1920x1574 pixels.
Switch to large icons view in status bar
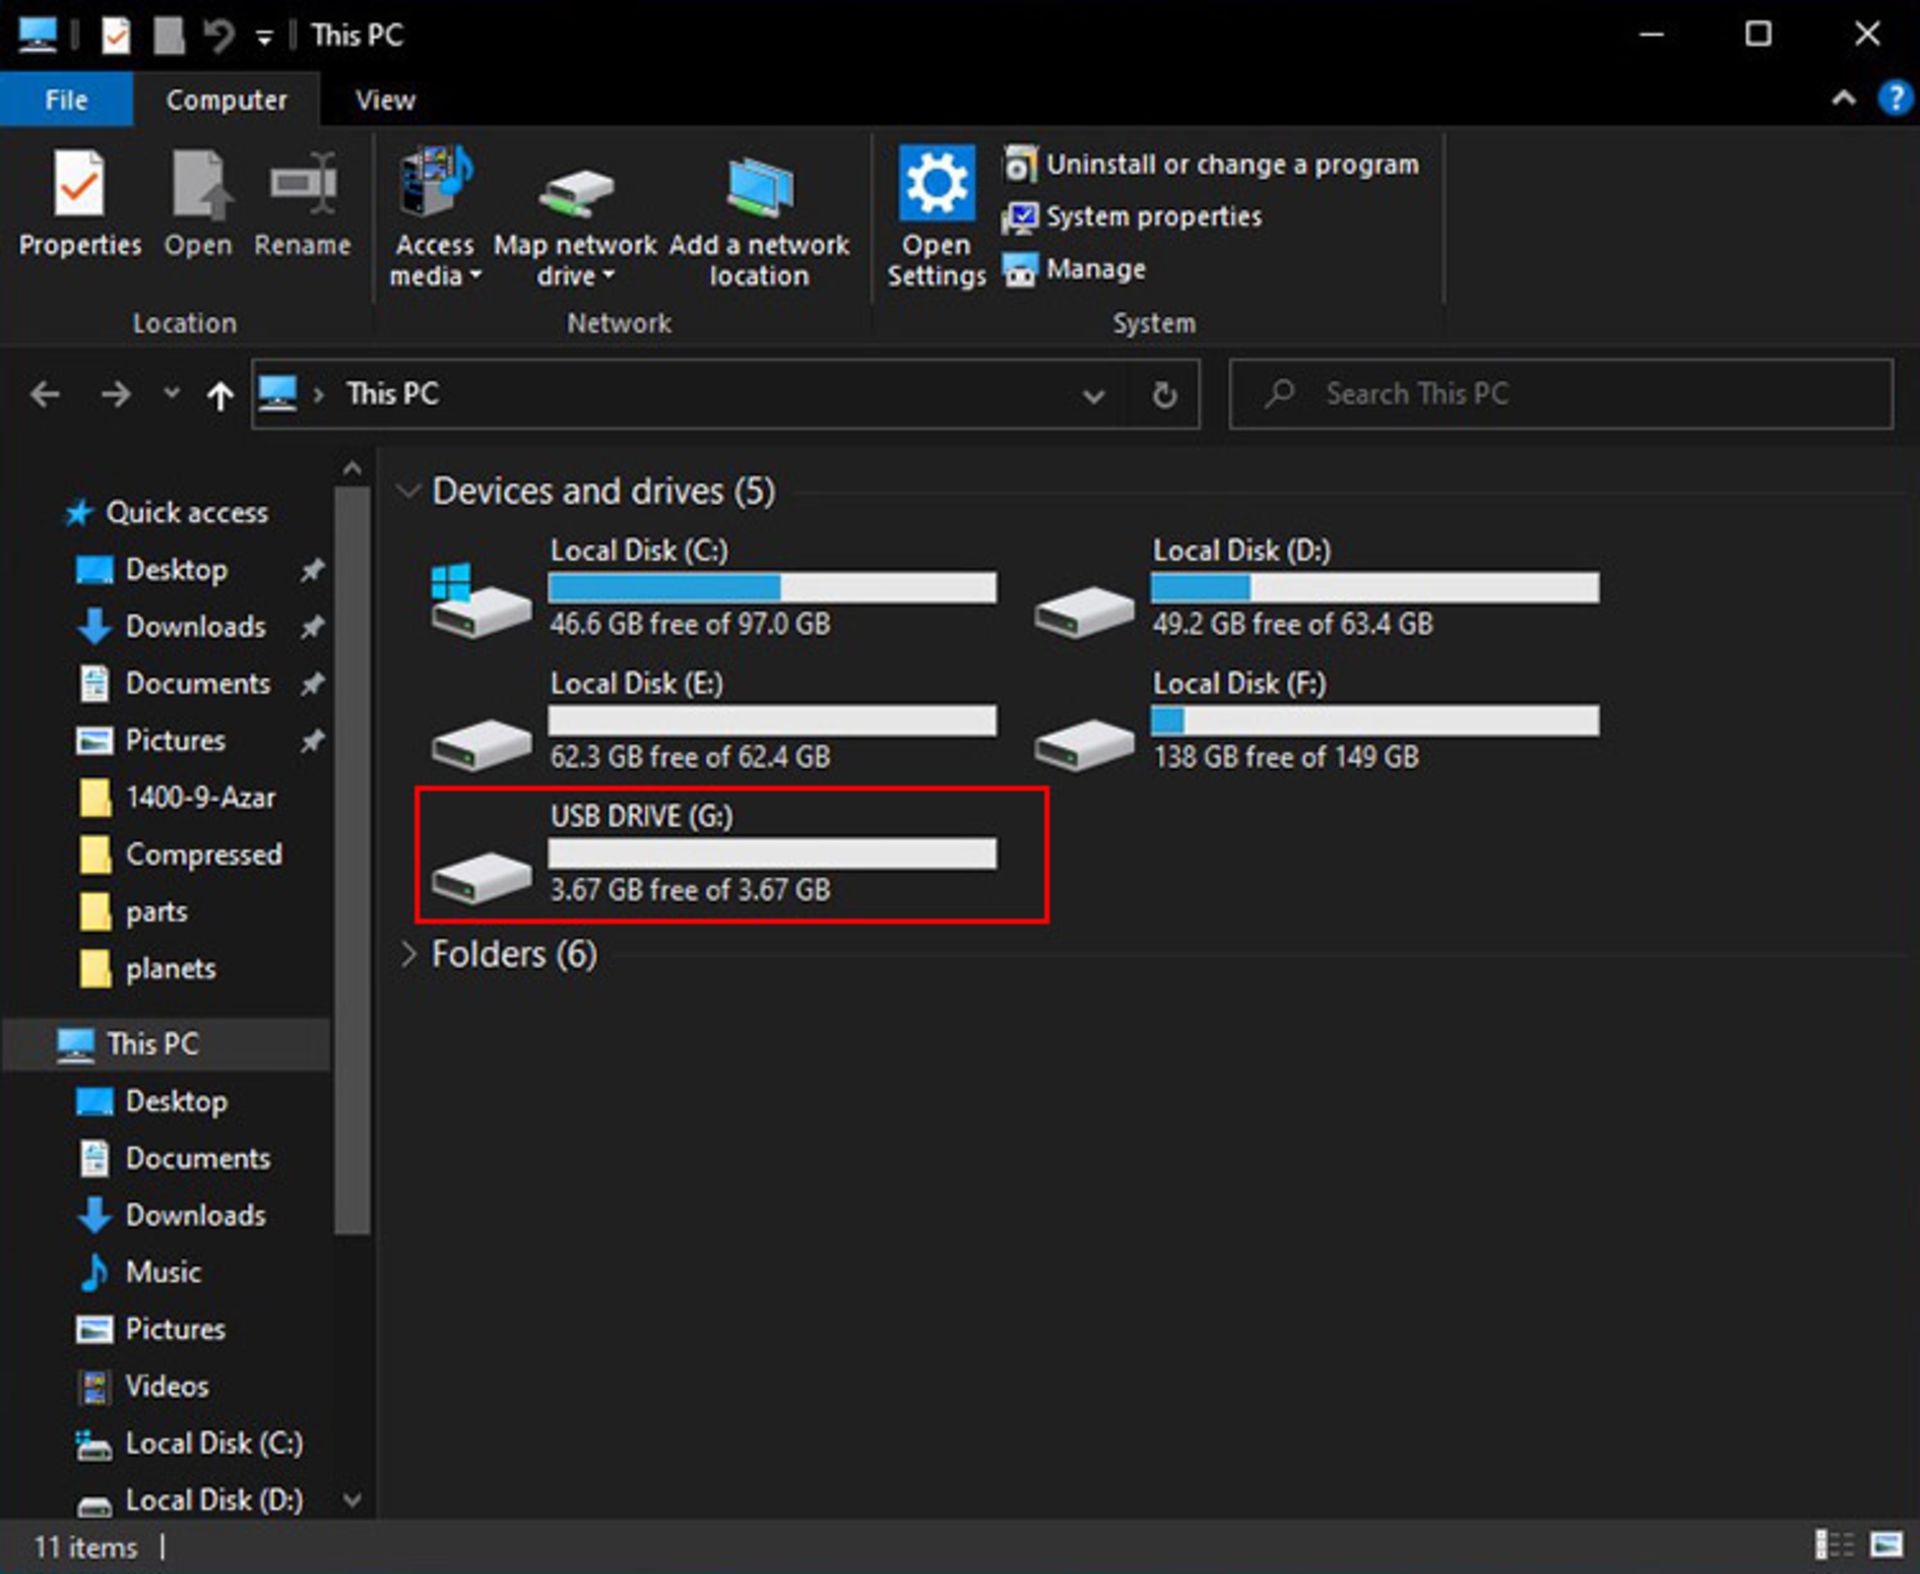(x=1886, y=1545)
